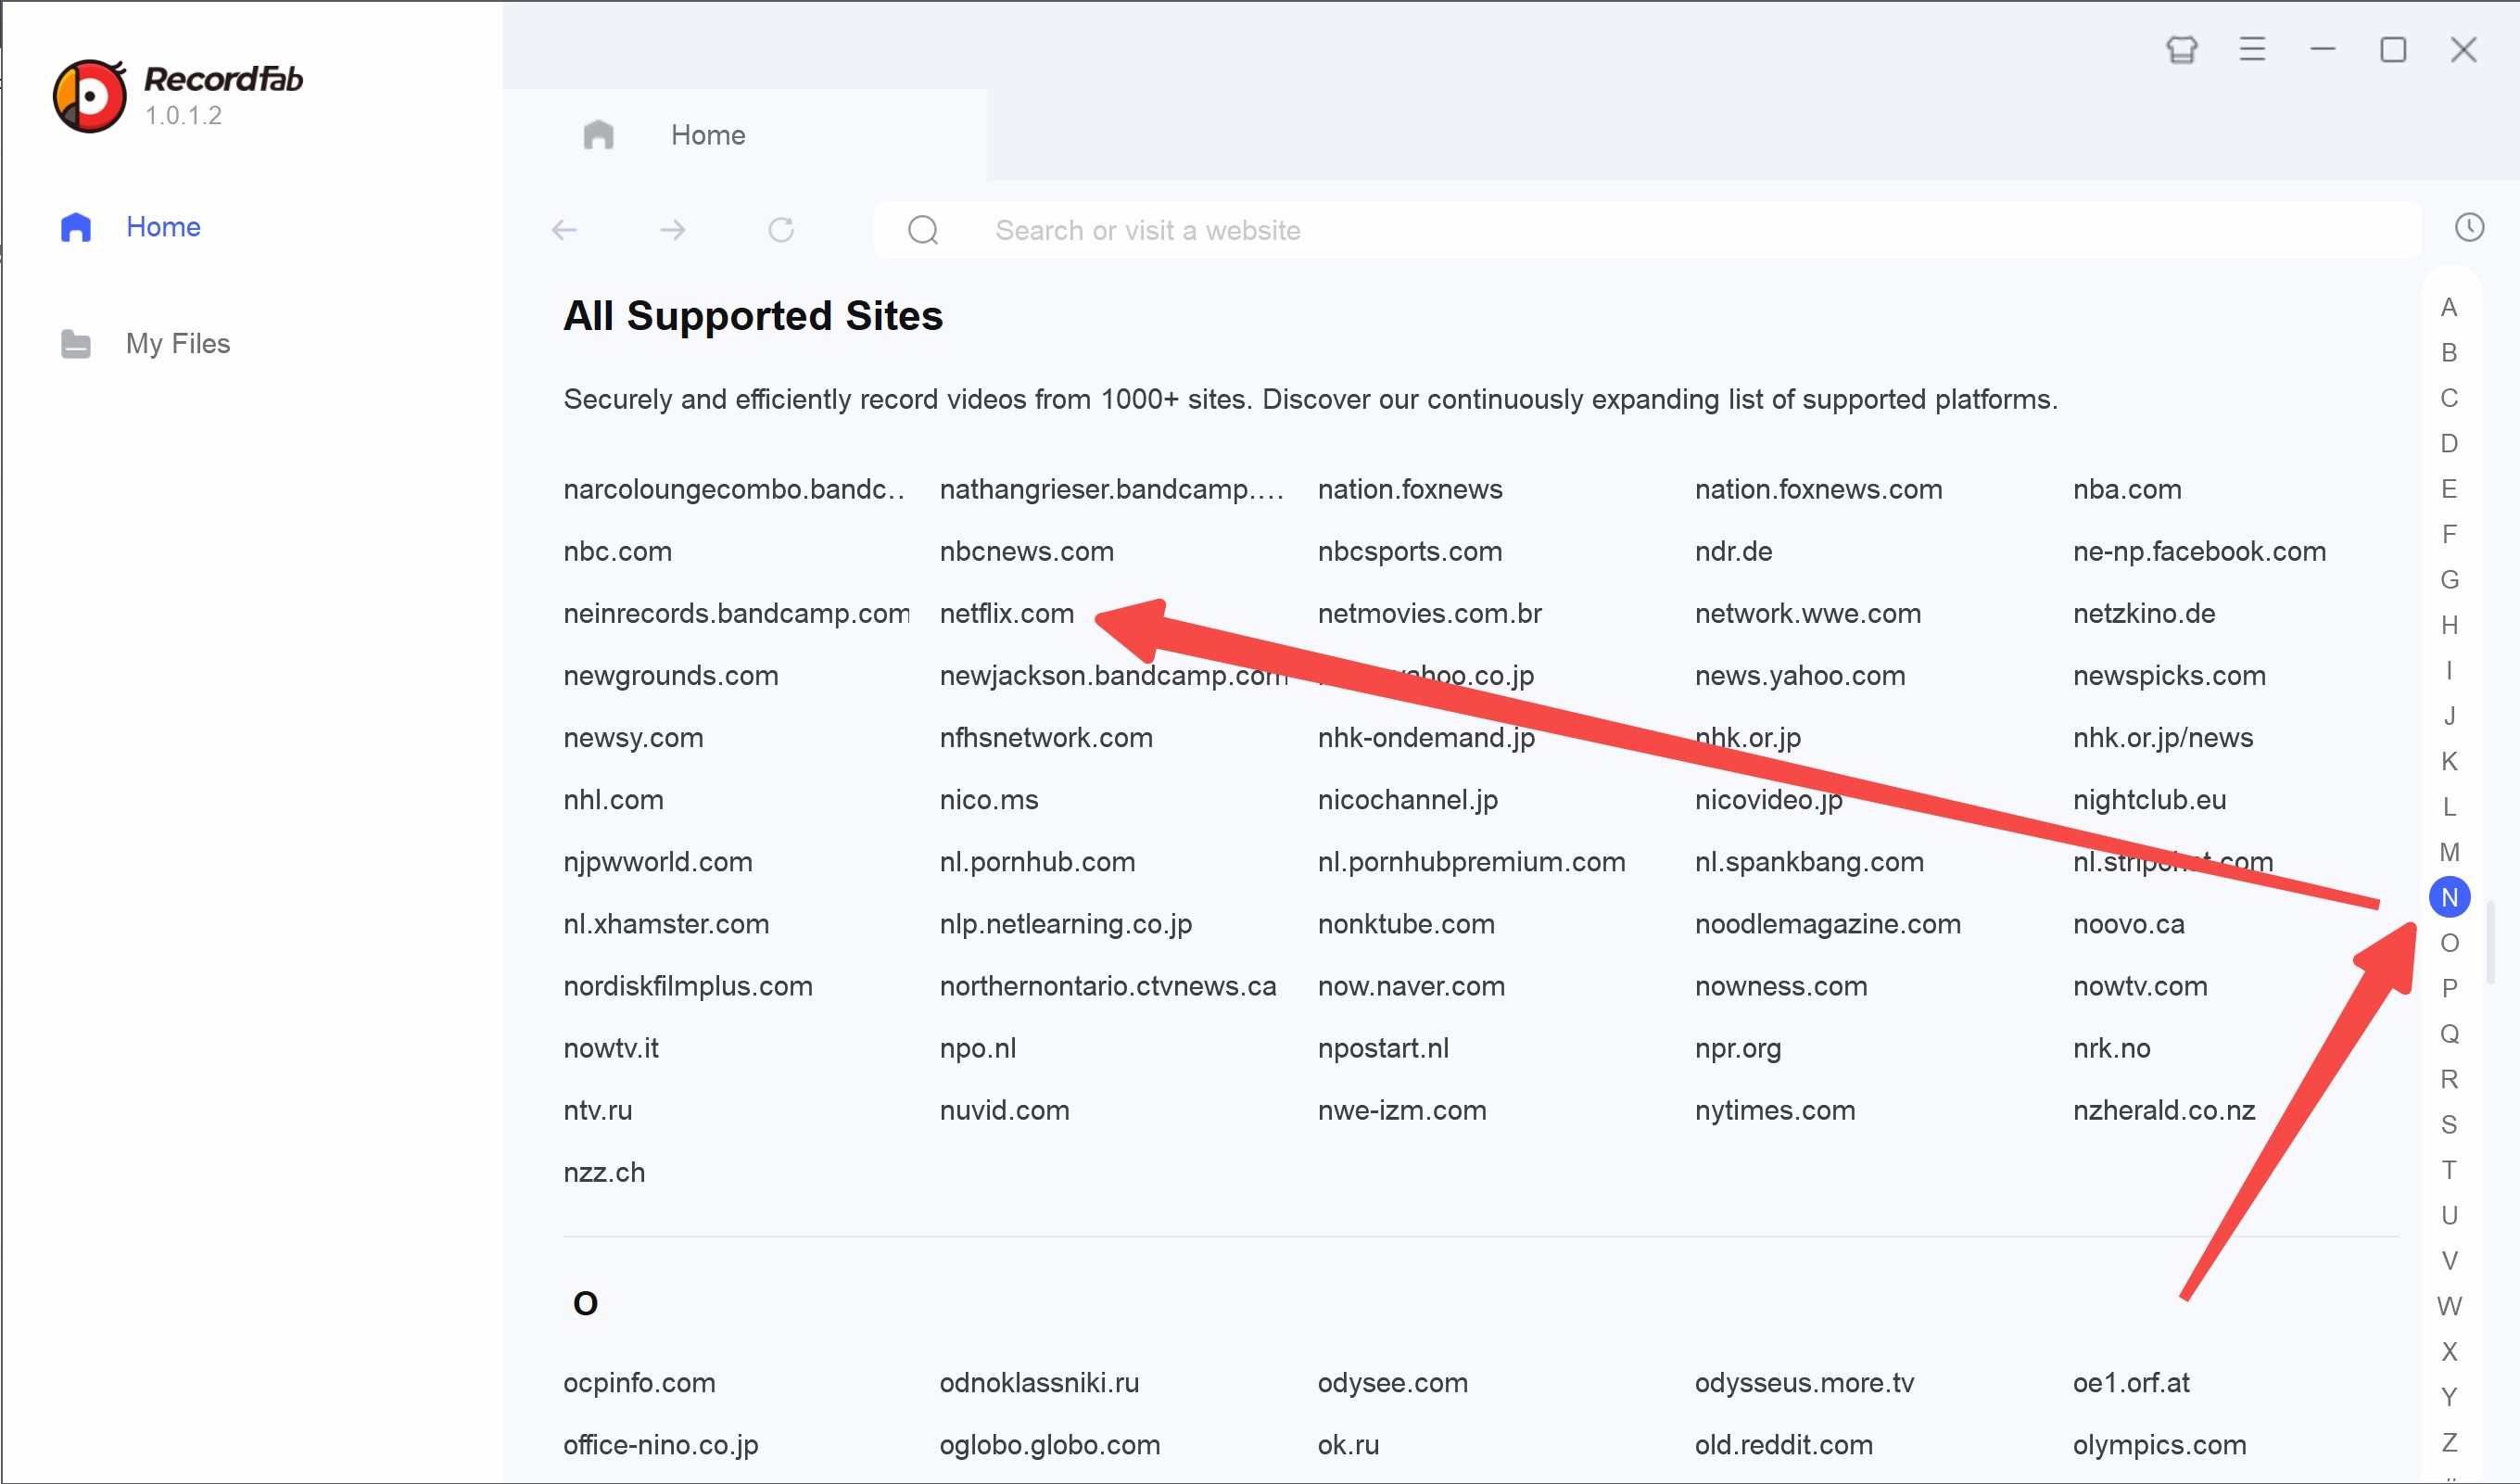Open ndr.de site link
This screenshot has height=1484, width=2520.
click(x=1733, y=551)
